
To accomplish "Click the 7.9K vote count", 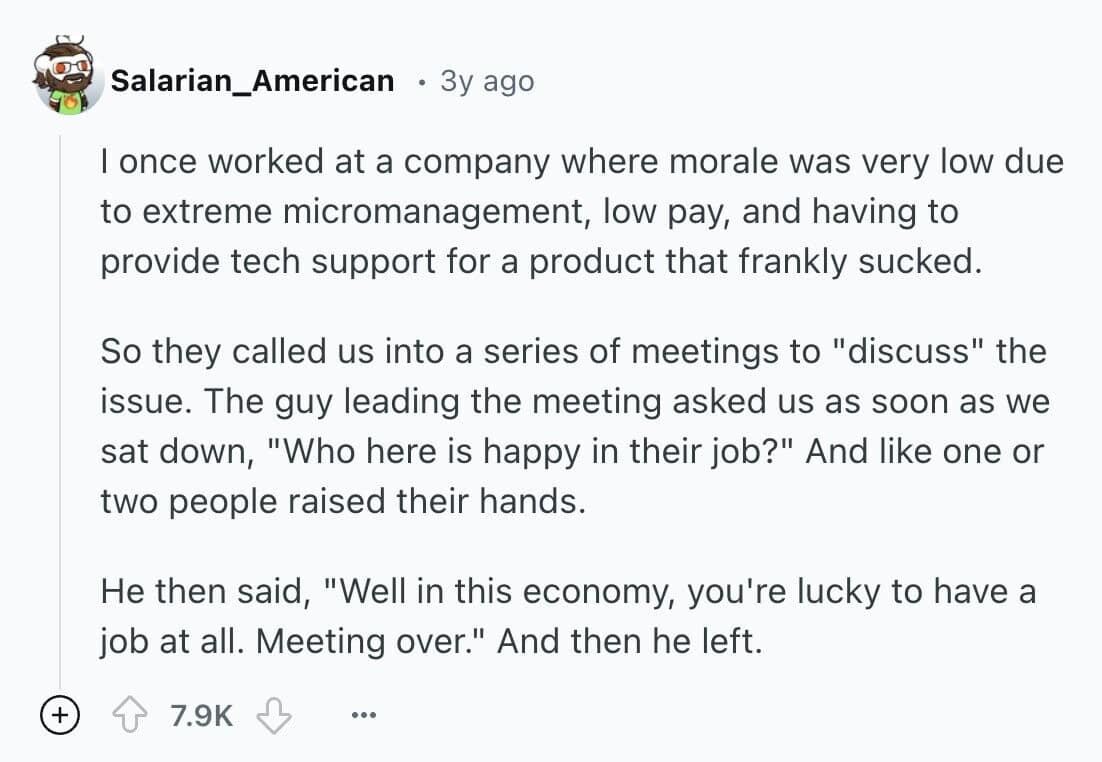I will pyautogui.click(x=201, y=716).
